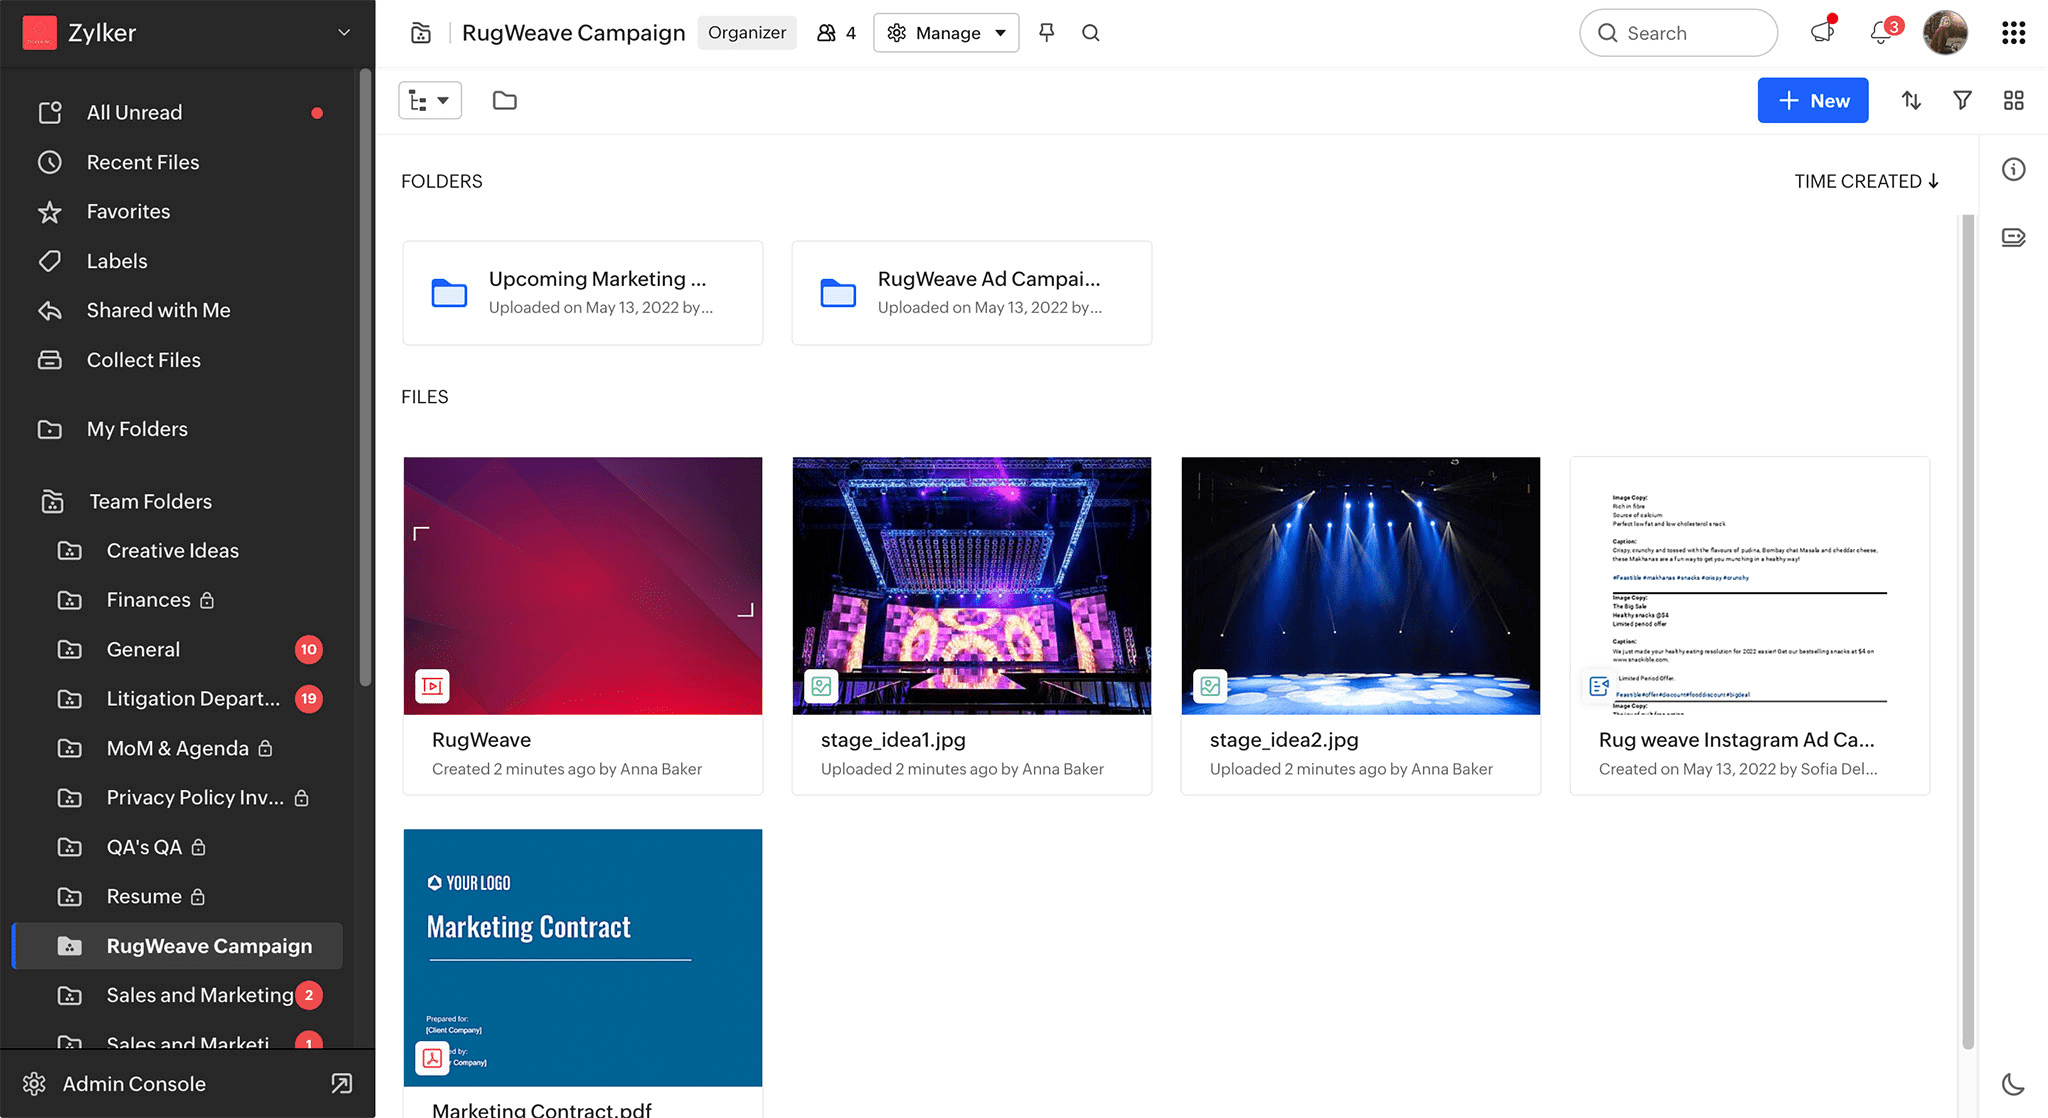This screenshot has width=2048, height=1118.
Task: Switch to grid layout view
Action: (x=2013, y=101)
